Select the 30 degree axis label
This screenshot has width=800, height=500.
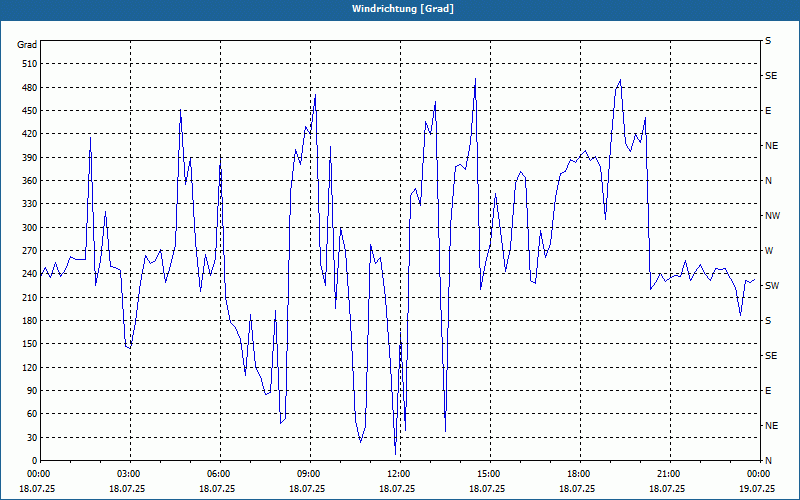(x=32, y=437)
